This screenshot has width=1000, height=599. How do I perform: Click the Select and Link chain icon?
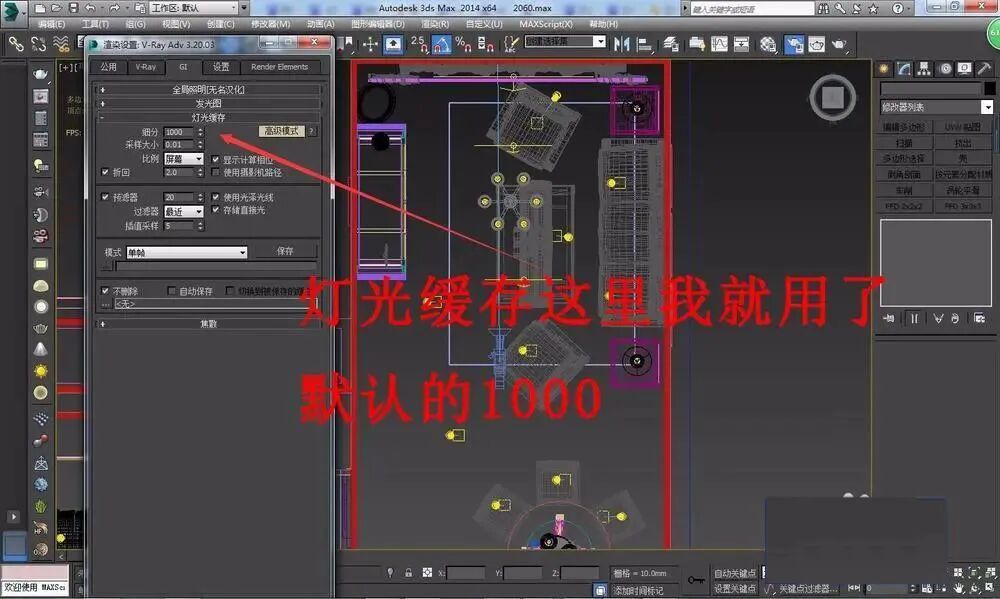pos(16,43)
